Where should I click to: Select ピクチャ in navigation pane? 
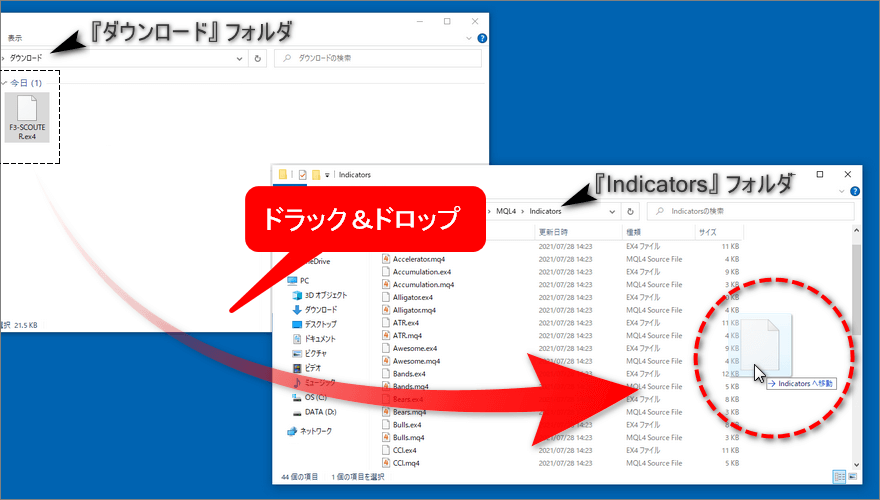click(310, 354)
